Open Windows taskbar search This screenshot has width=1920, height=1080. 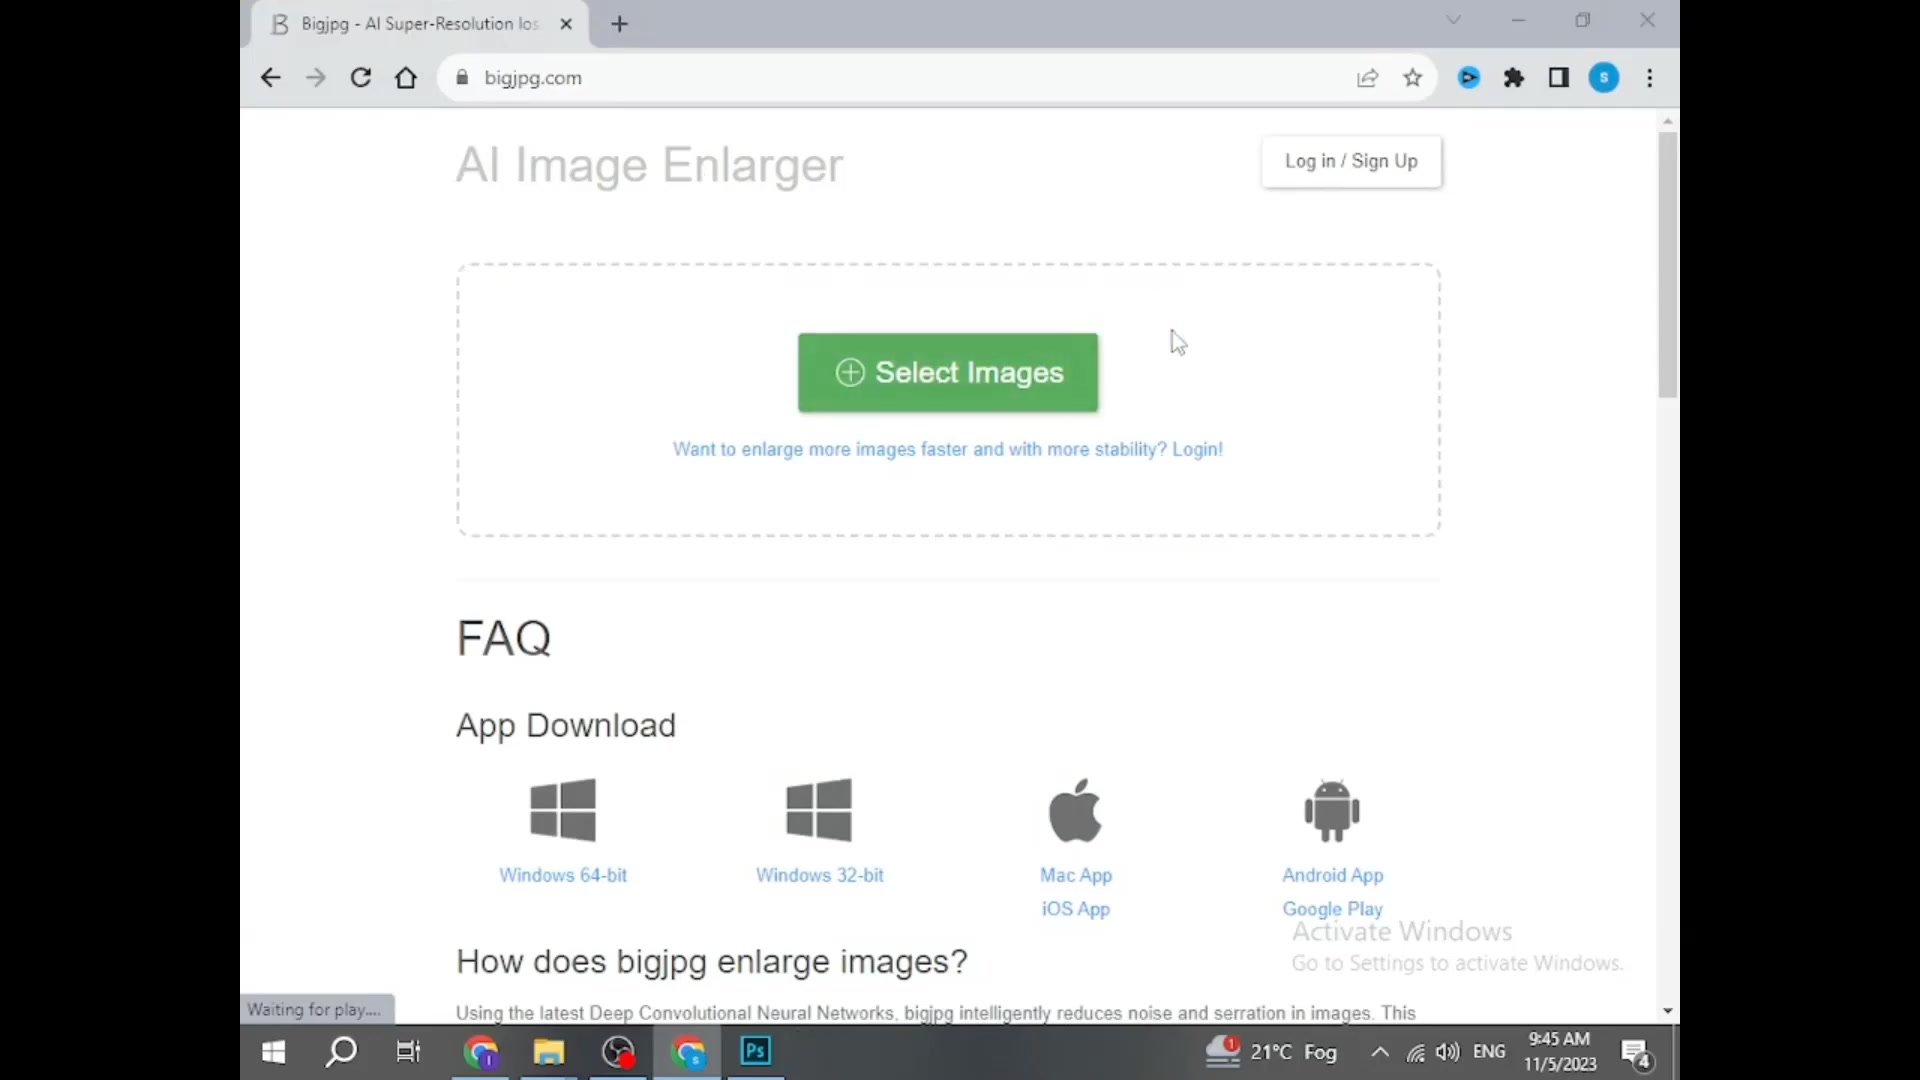(342, 1052)
